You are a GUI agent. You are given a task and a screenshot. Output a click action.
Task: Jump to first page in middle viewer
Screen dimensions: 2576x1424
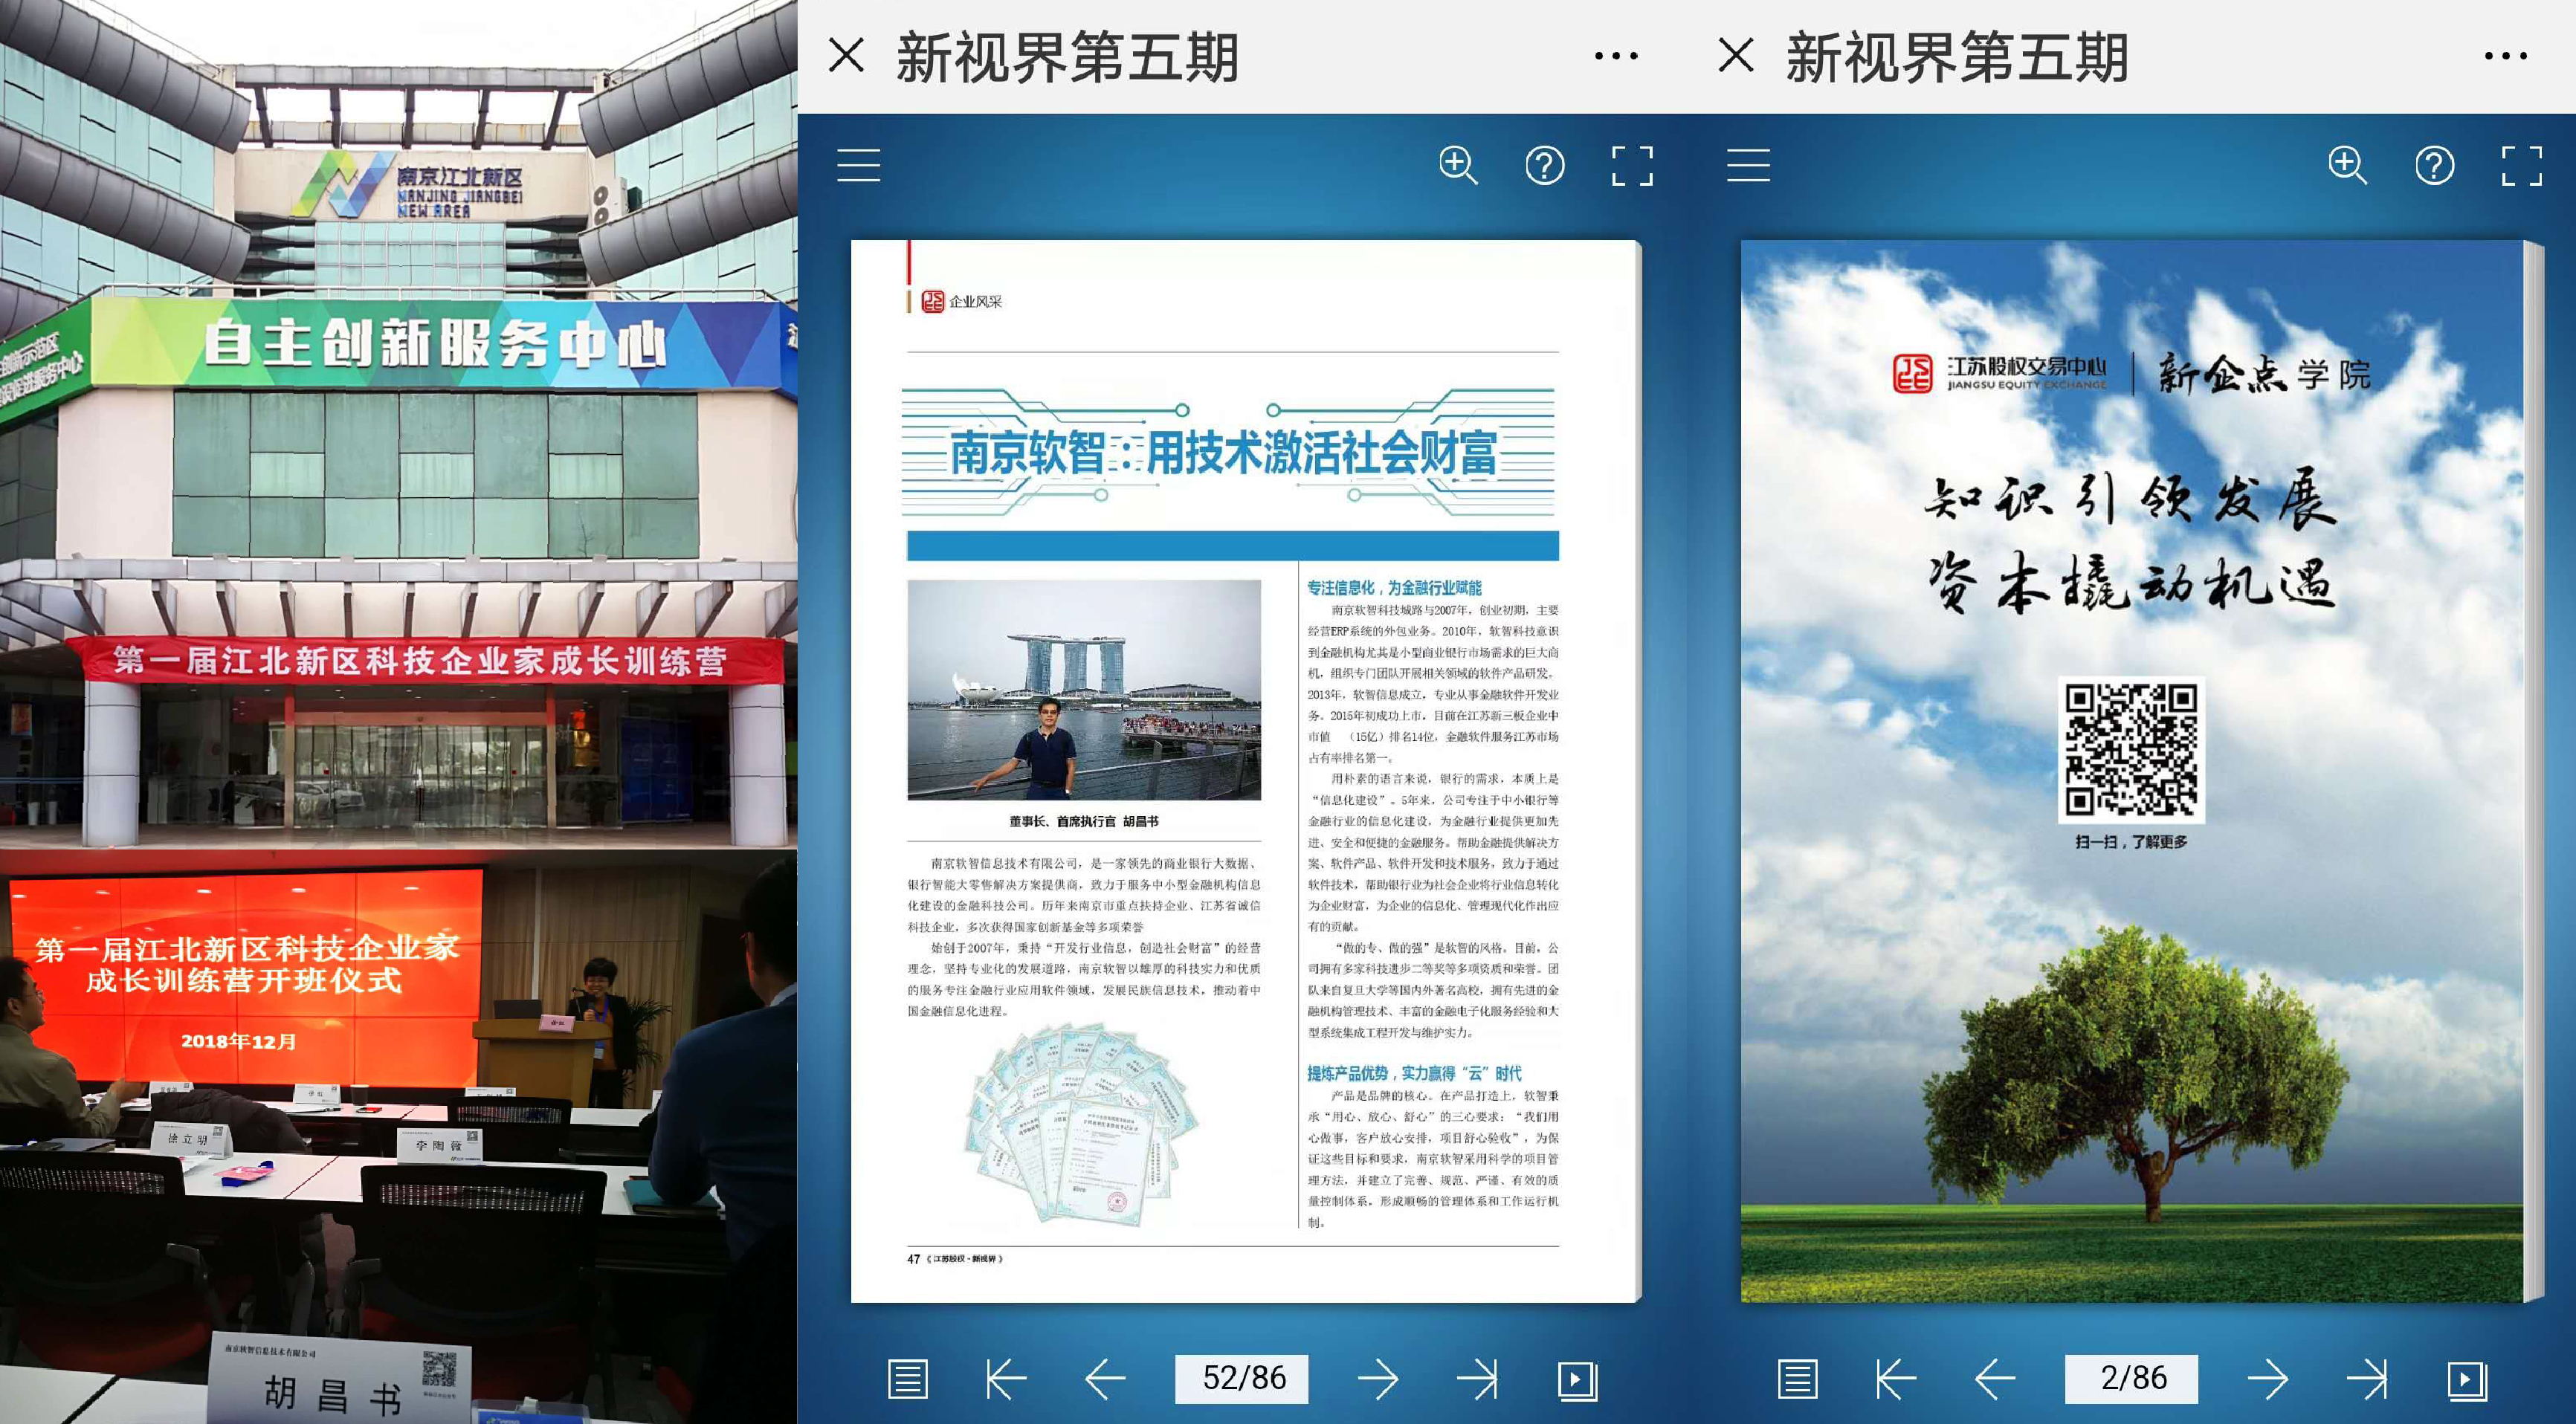1006,1379
